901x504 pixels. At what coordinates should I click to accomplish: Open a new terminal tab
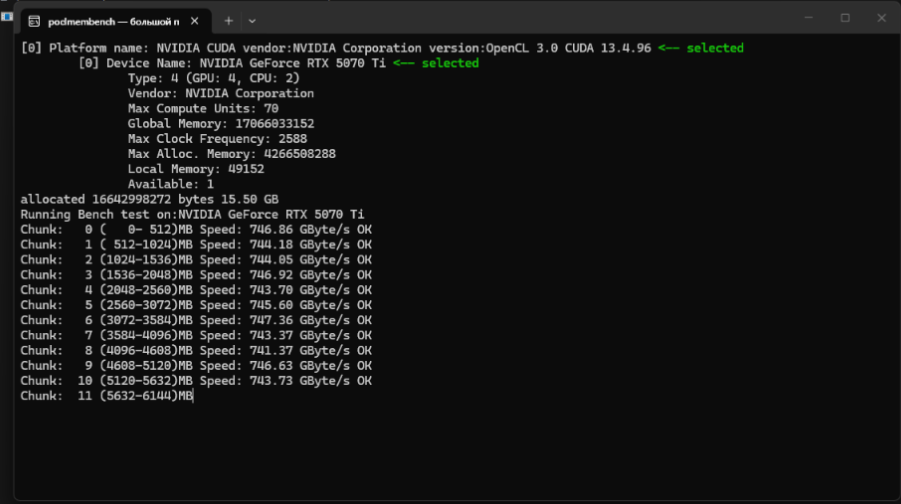click(229, 21)
